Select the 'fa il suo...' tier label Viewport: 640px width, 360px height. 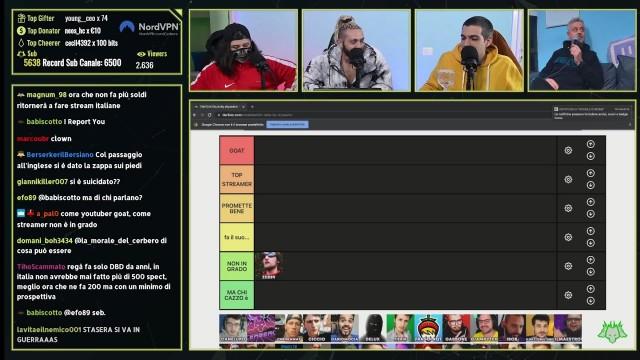coord(237,237)
